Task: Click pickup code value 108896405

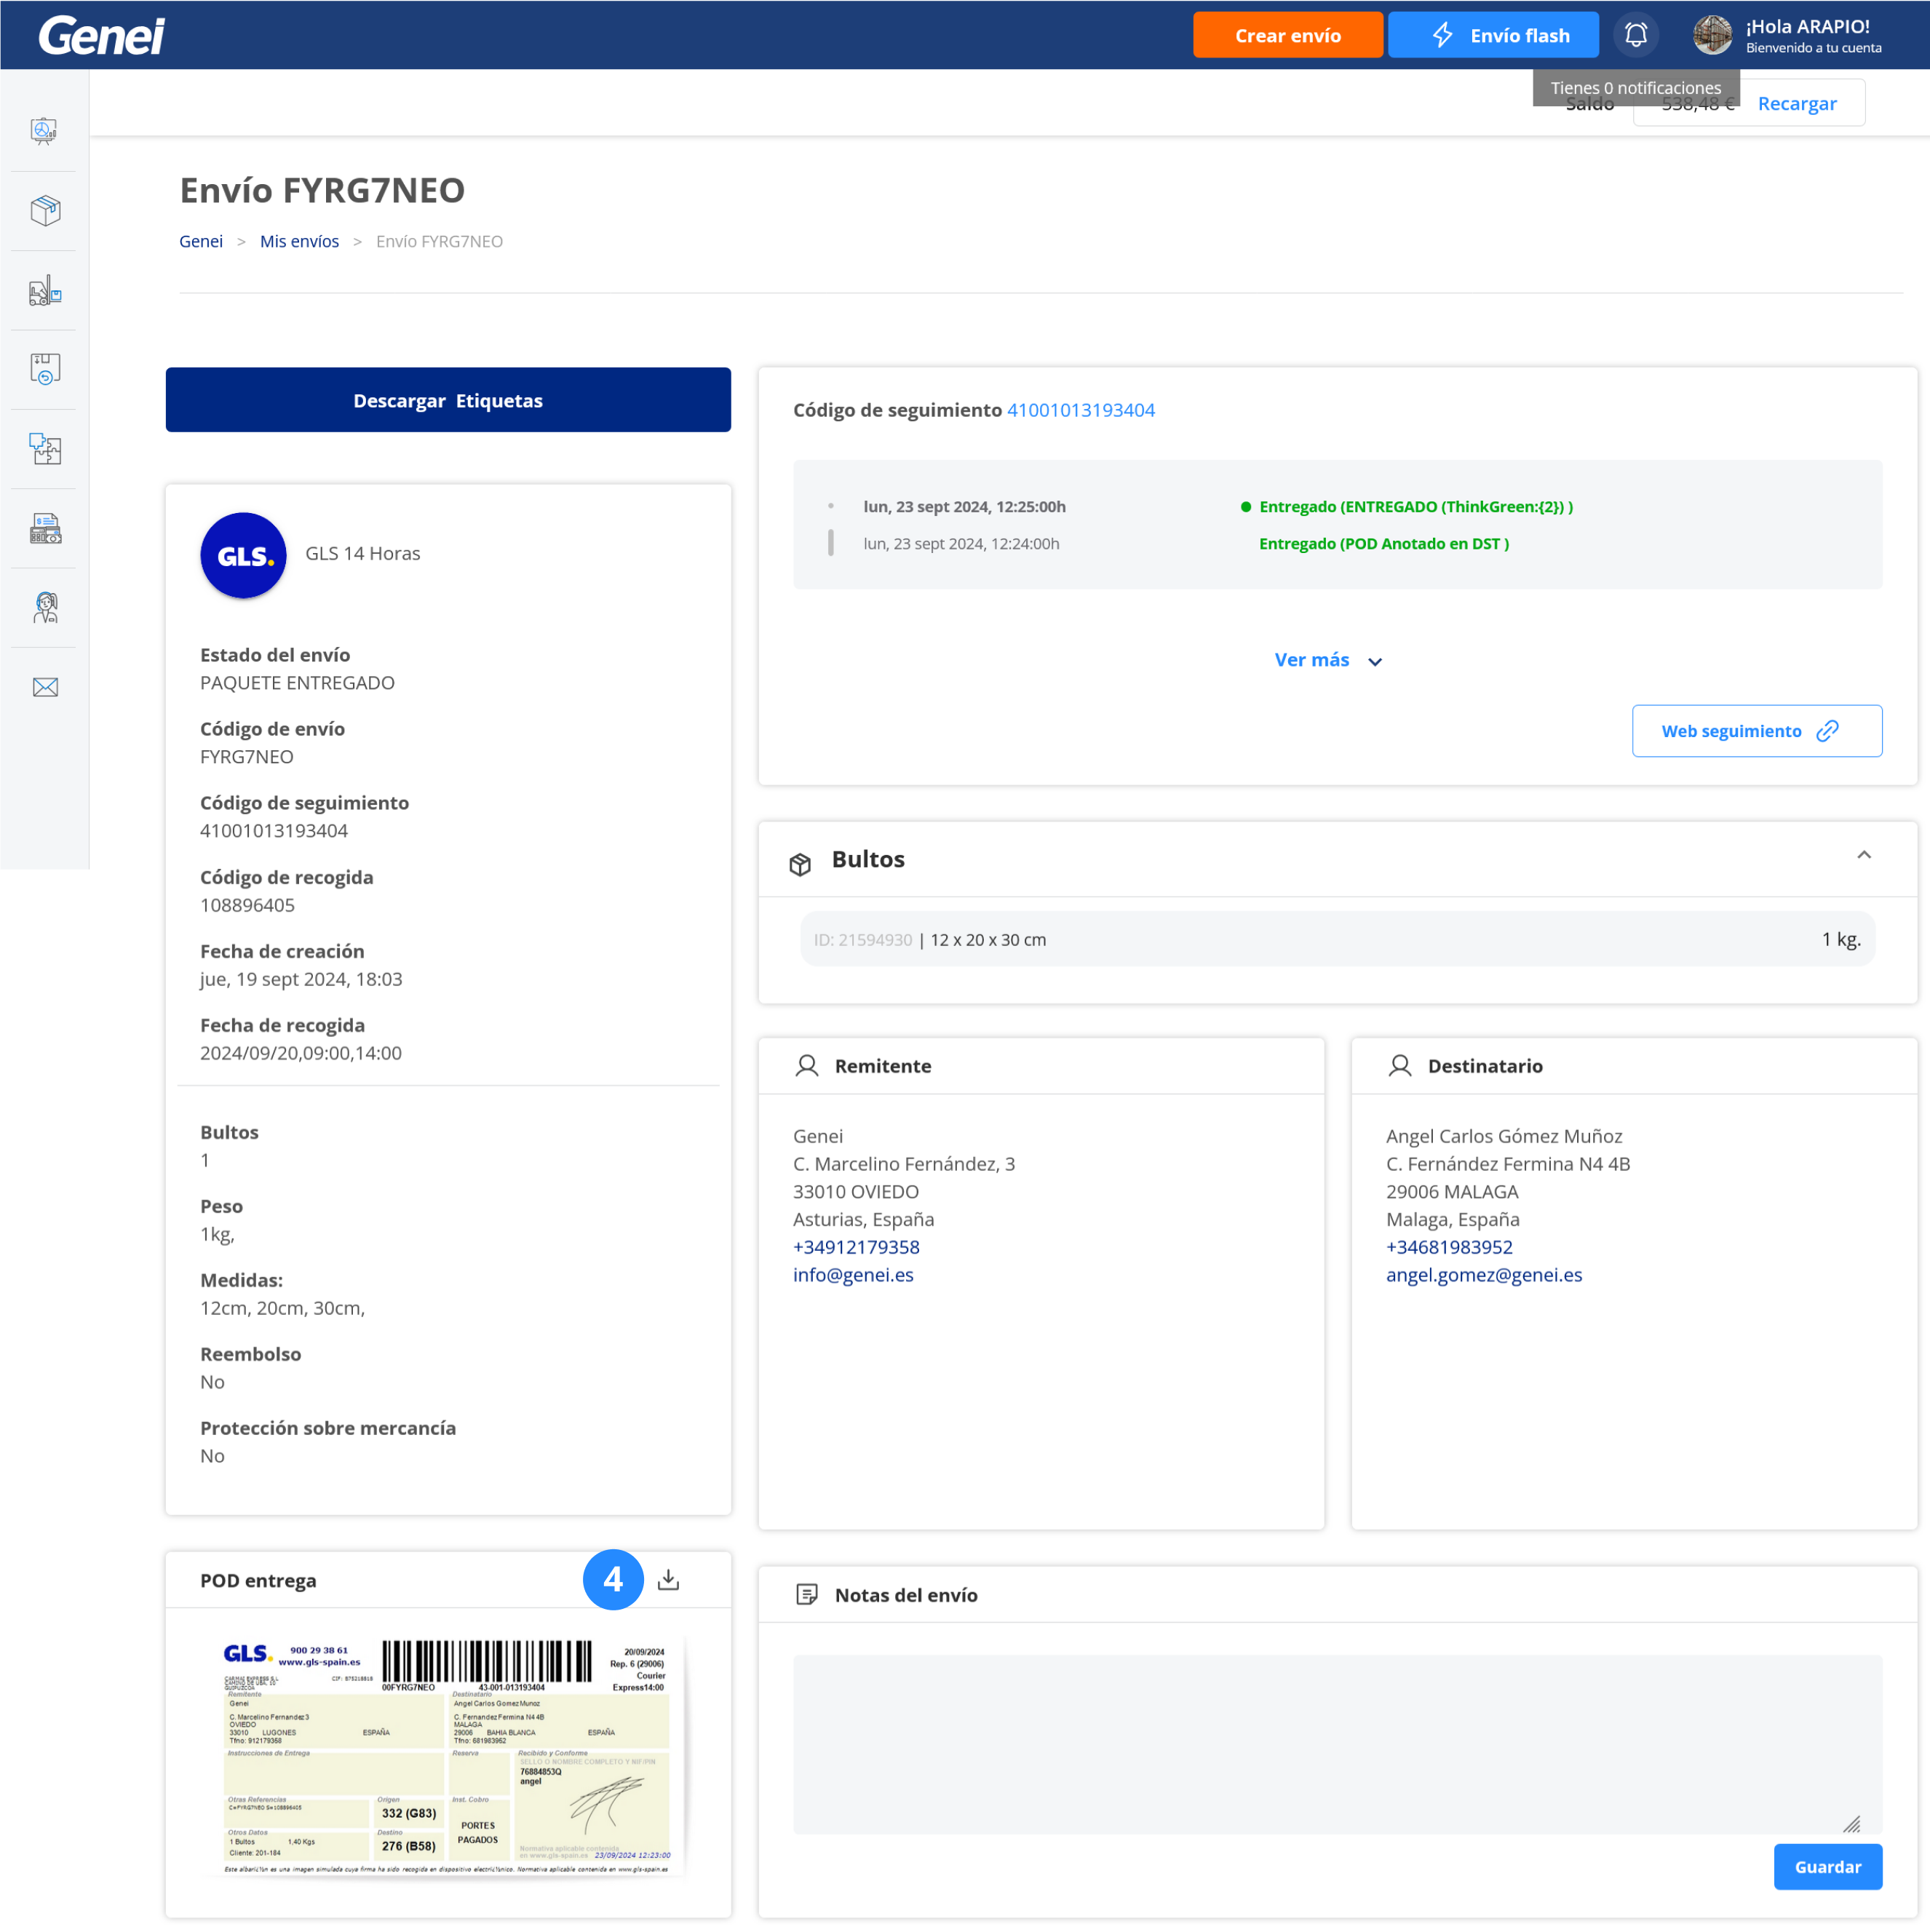Action: [247, 905]
